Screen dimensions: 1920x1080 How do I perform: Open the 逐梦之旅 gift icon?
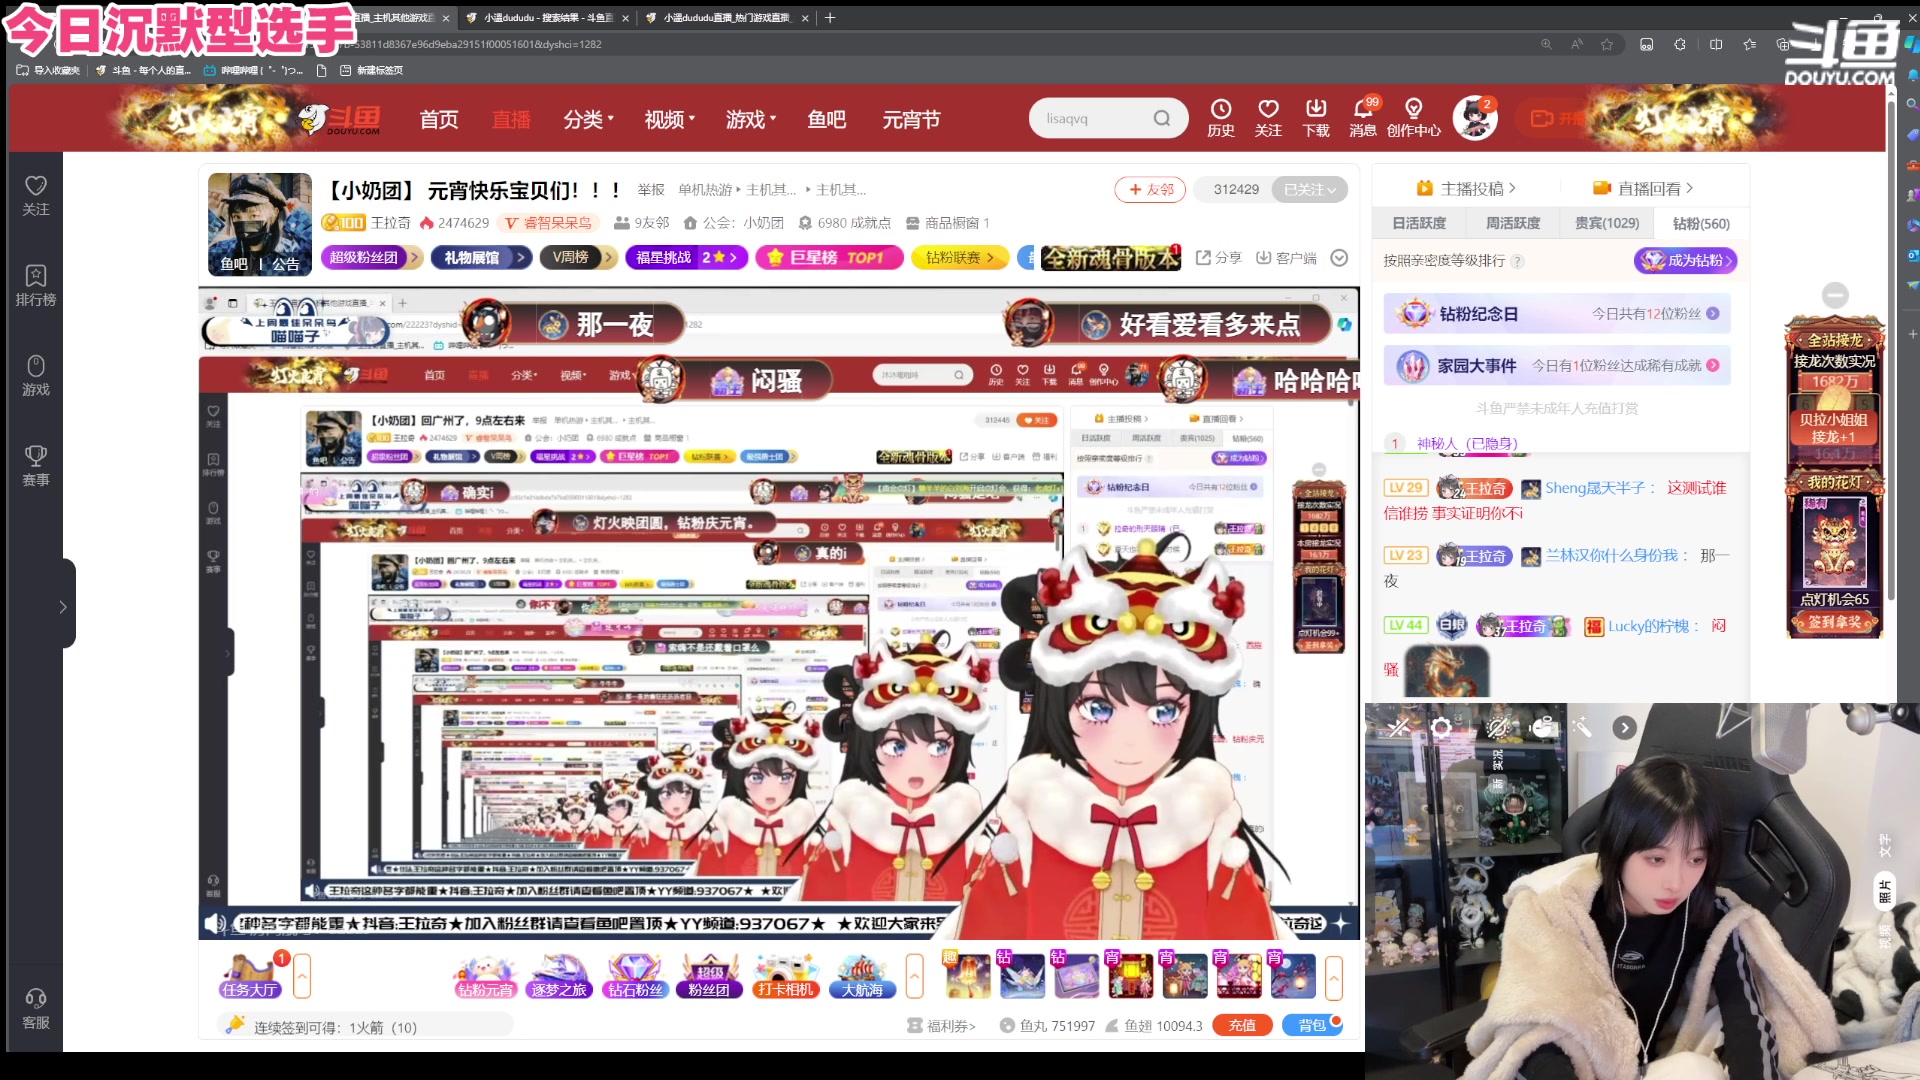click(x=560, y=976)
